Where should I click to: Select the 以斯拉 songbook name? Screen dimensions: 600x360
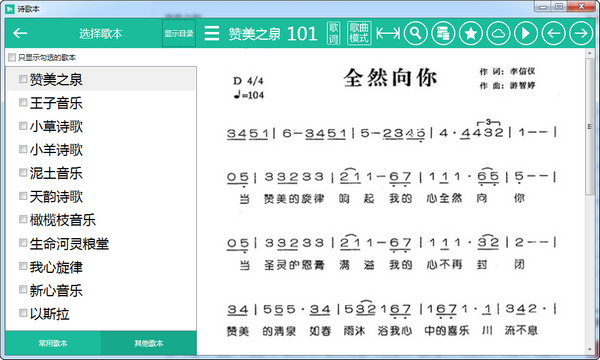click(x=49, y=314)
